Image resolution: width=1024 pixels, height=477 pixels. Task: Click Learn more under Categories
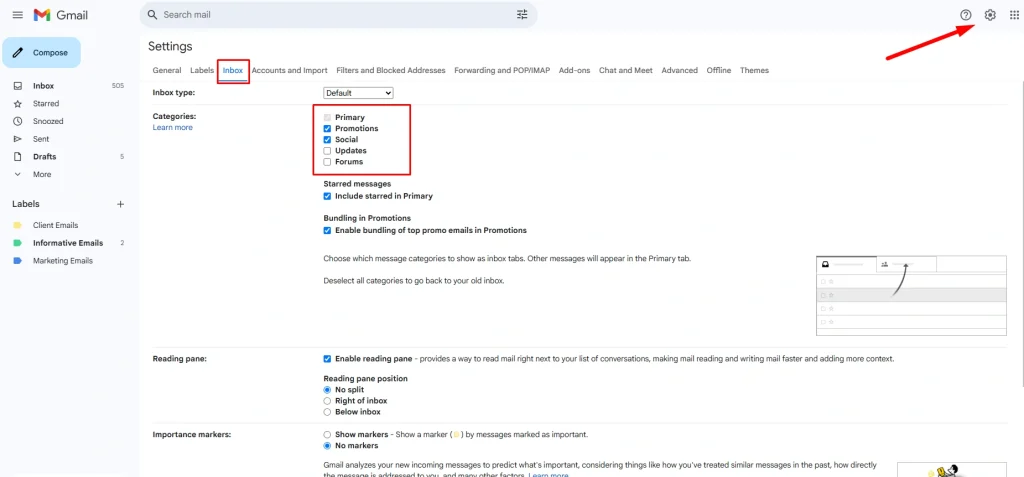[x=172, y=128]
